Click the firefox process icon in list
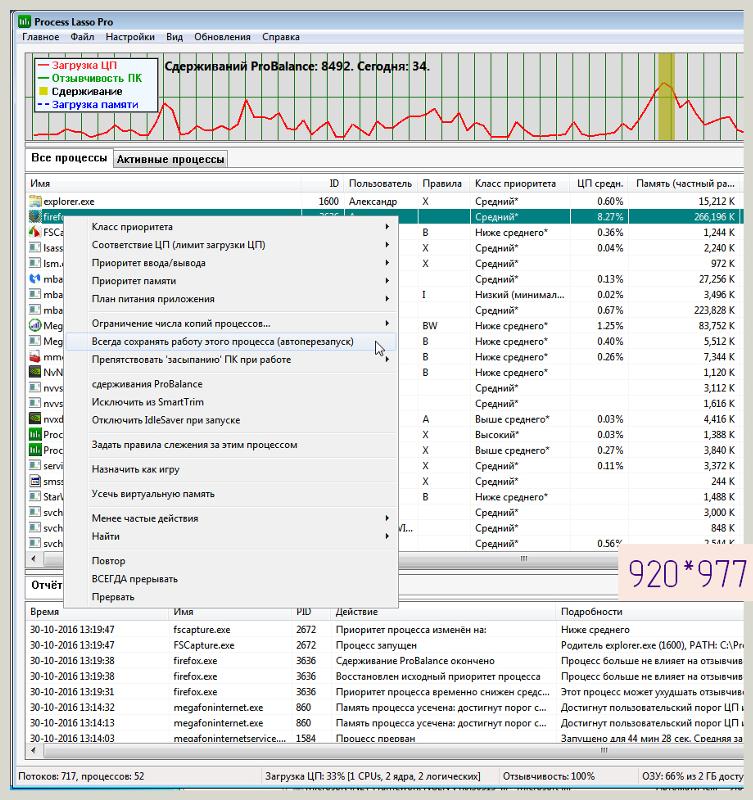This screenshot has height=800, width=753. tap(35, 217)
